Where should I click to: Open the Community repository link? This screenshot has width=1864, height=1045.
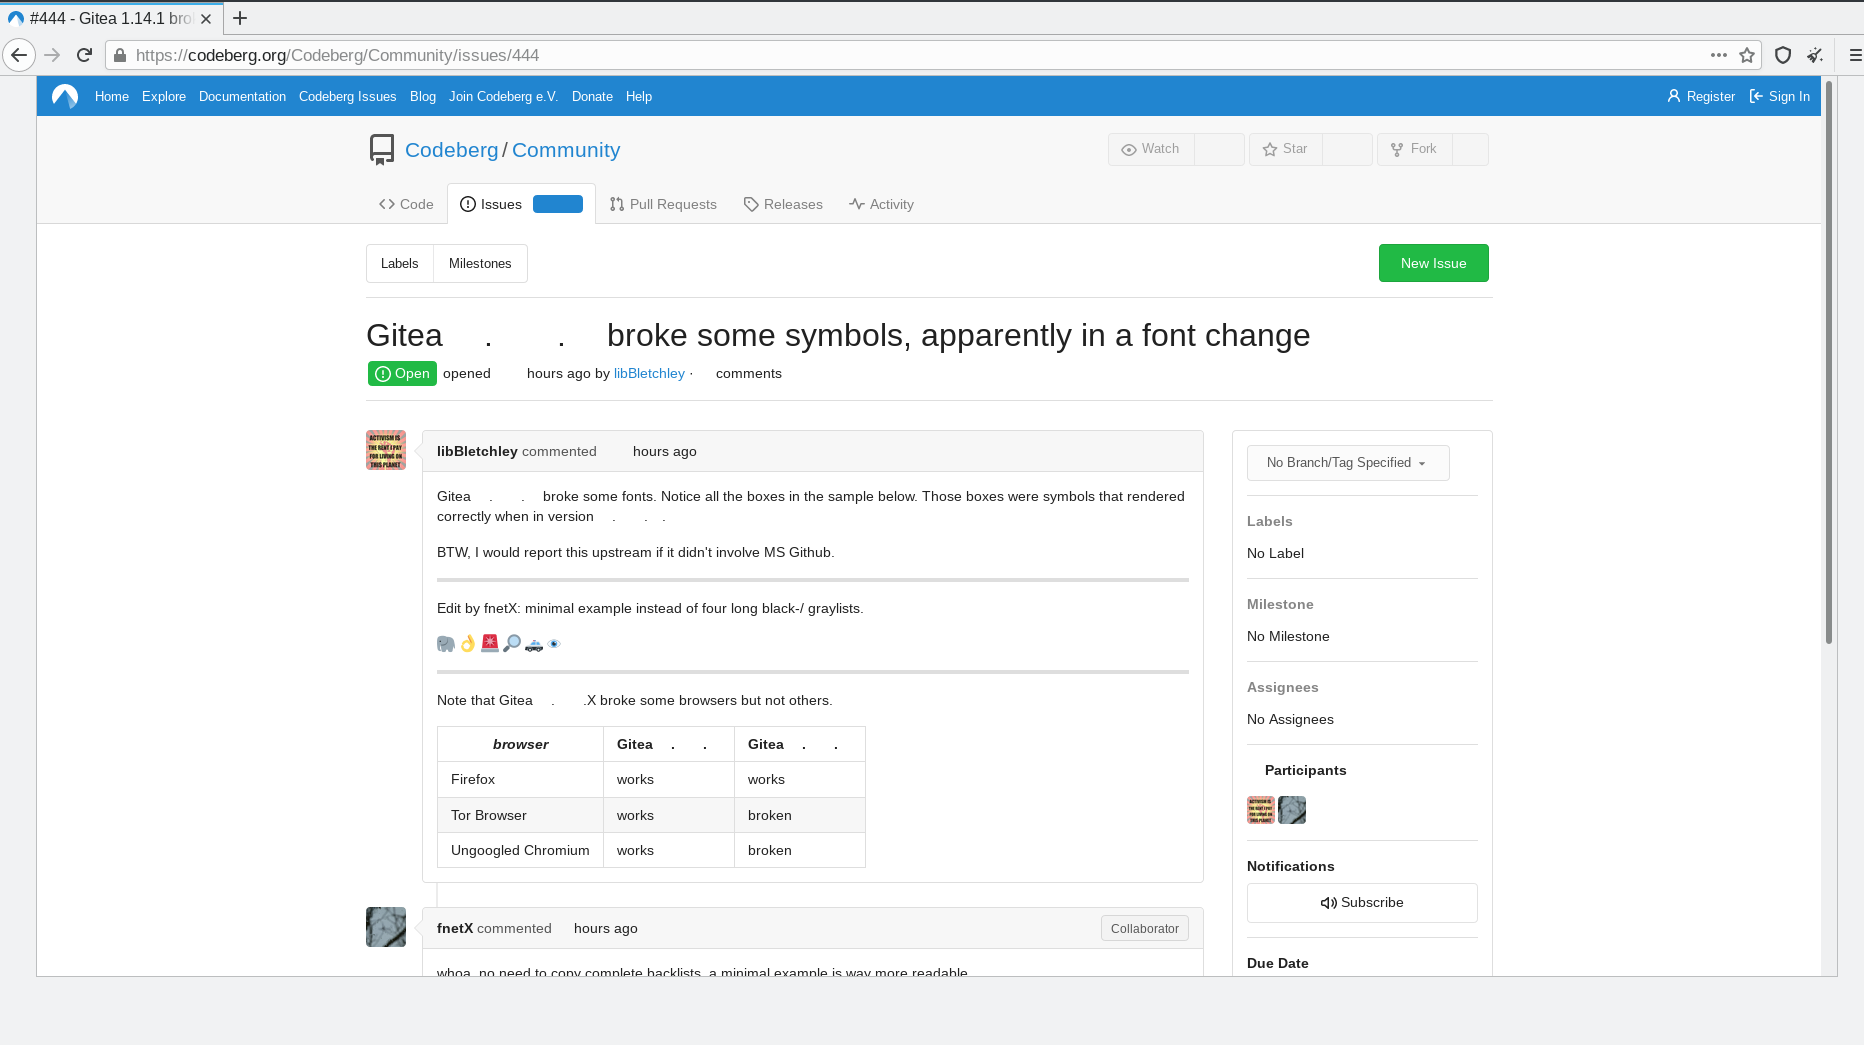[x=566, y=150]
